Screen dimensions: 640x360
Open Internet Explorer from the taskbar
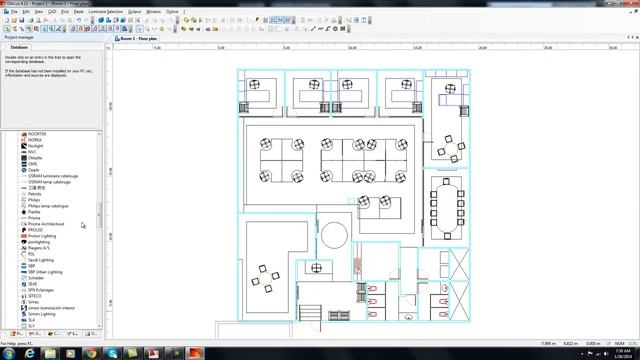tap(29, 353)
